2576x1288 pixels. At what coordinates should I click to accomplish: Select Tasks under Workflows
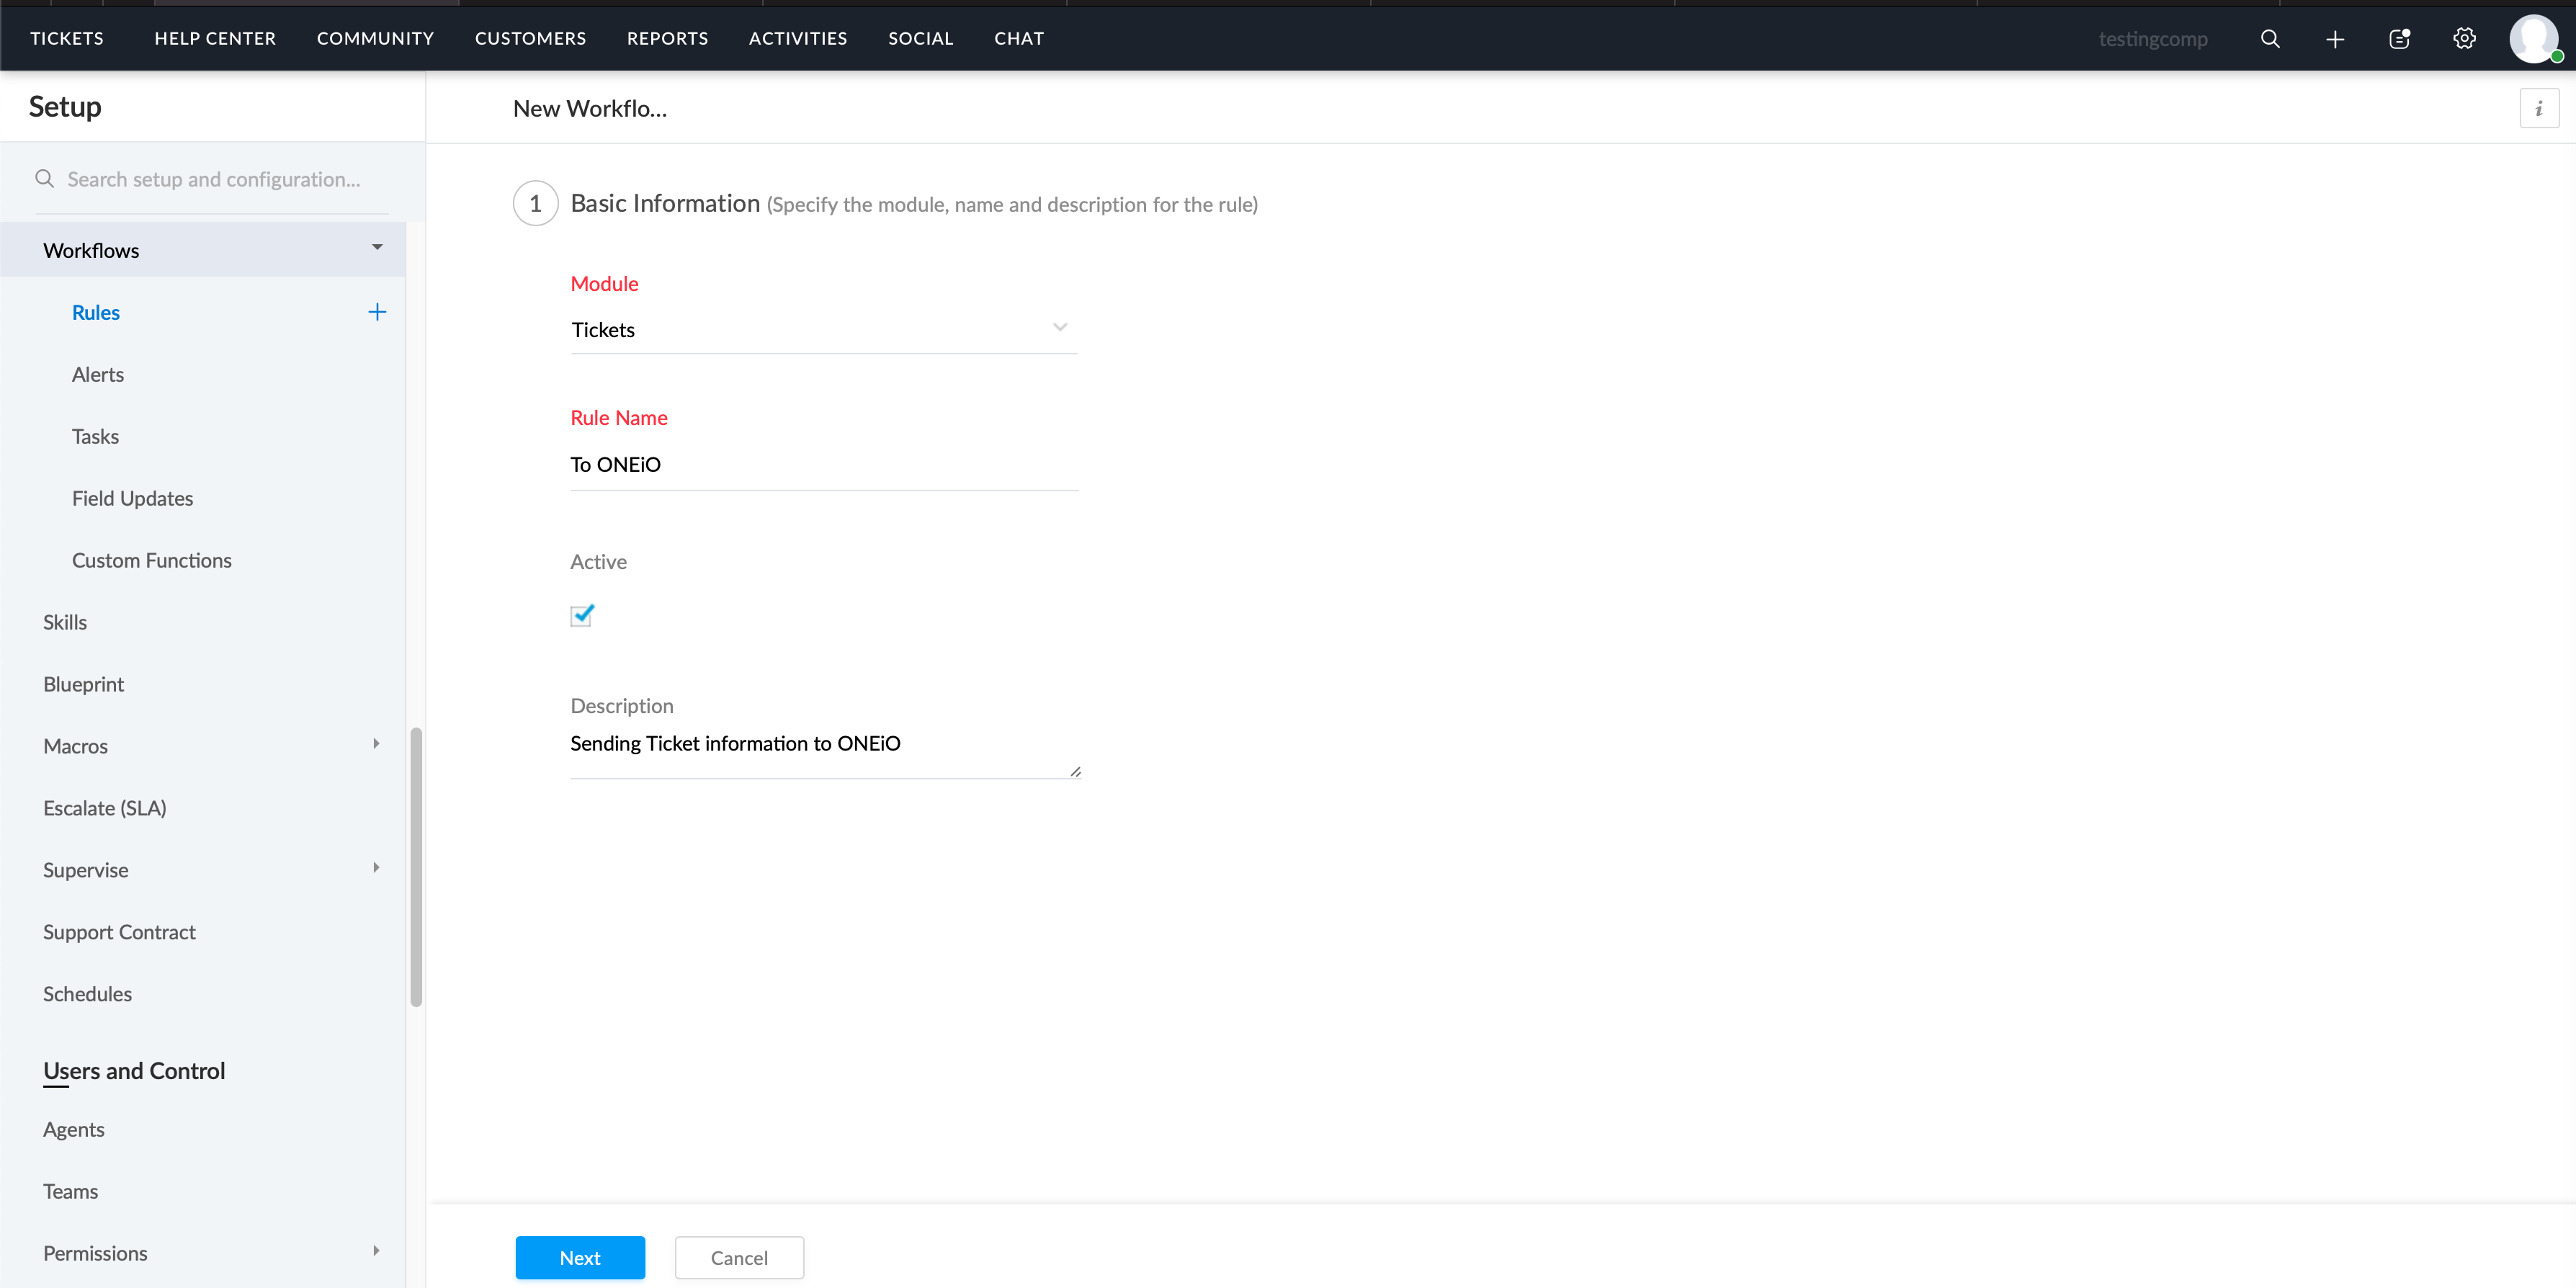point(95,436)
